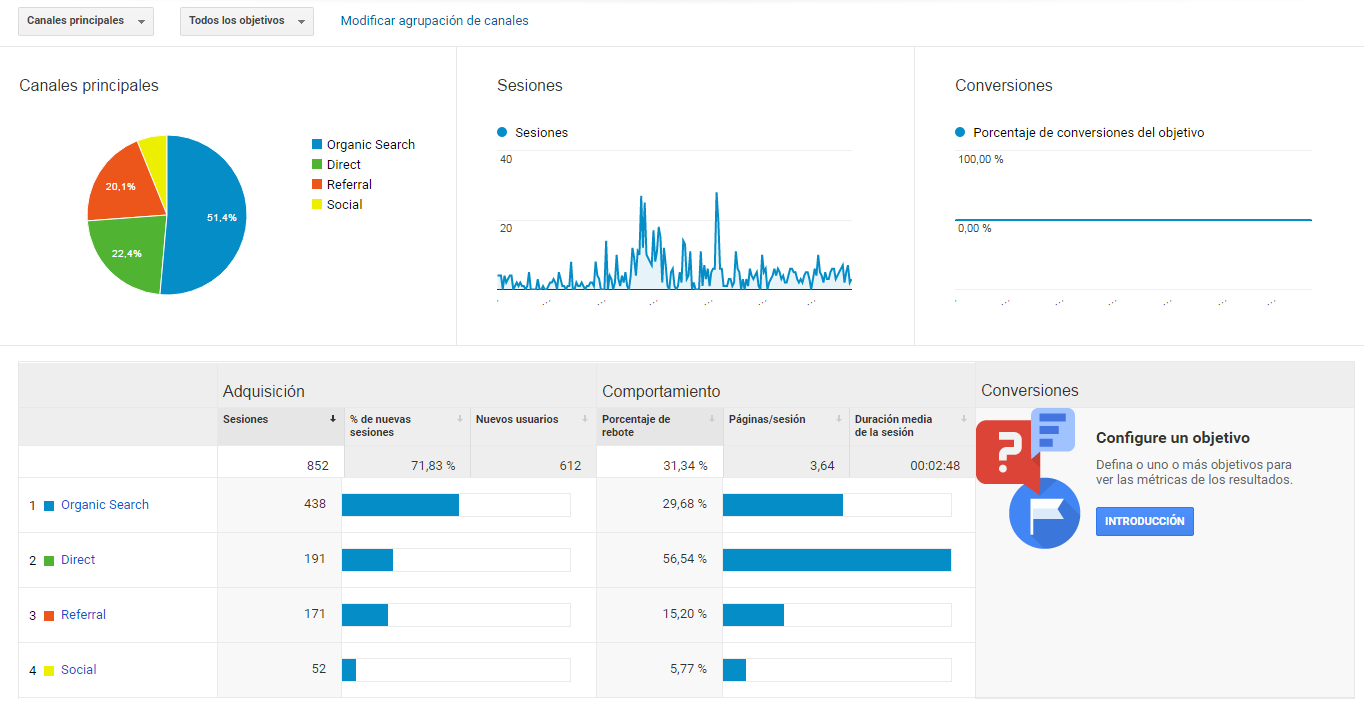Open the Social channel link
The image size is (1364, 722).
click(79, 670)
